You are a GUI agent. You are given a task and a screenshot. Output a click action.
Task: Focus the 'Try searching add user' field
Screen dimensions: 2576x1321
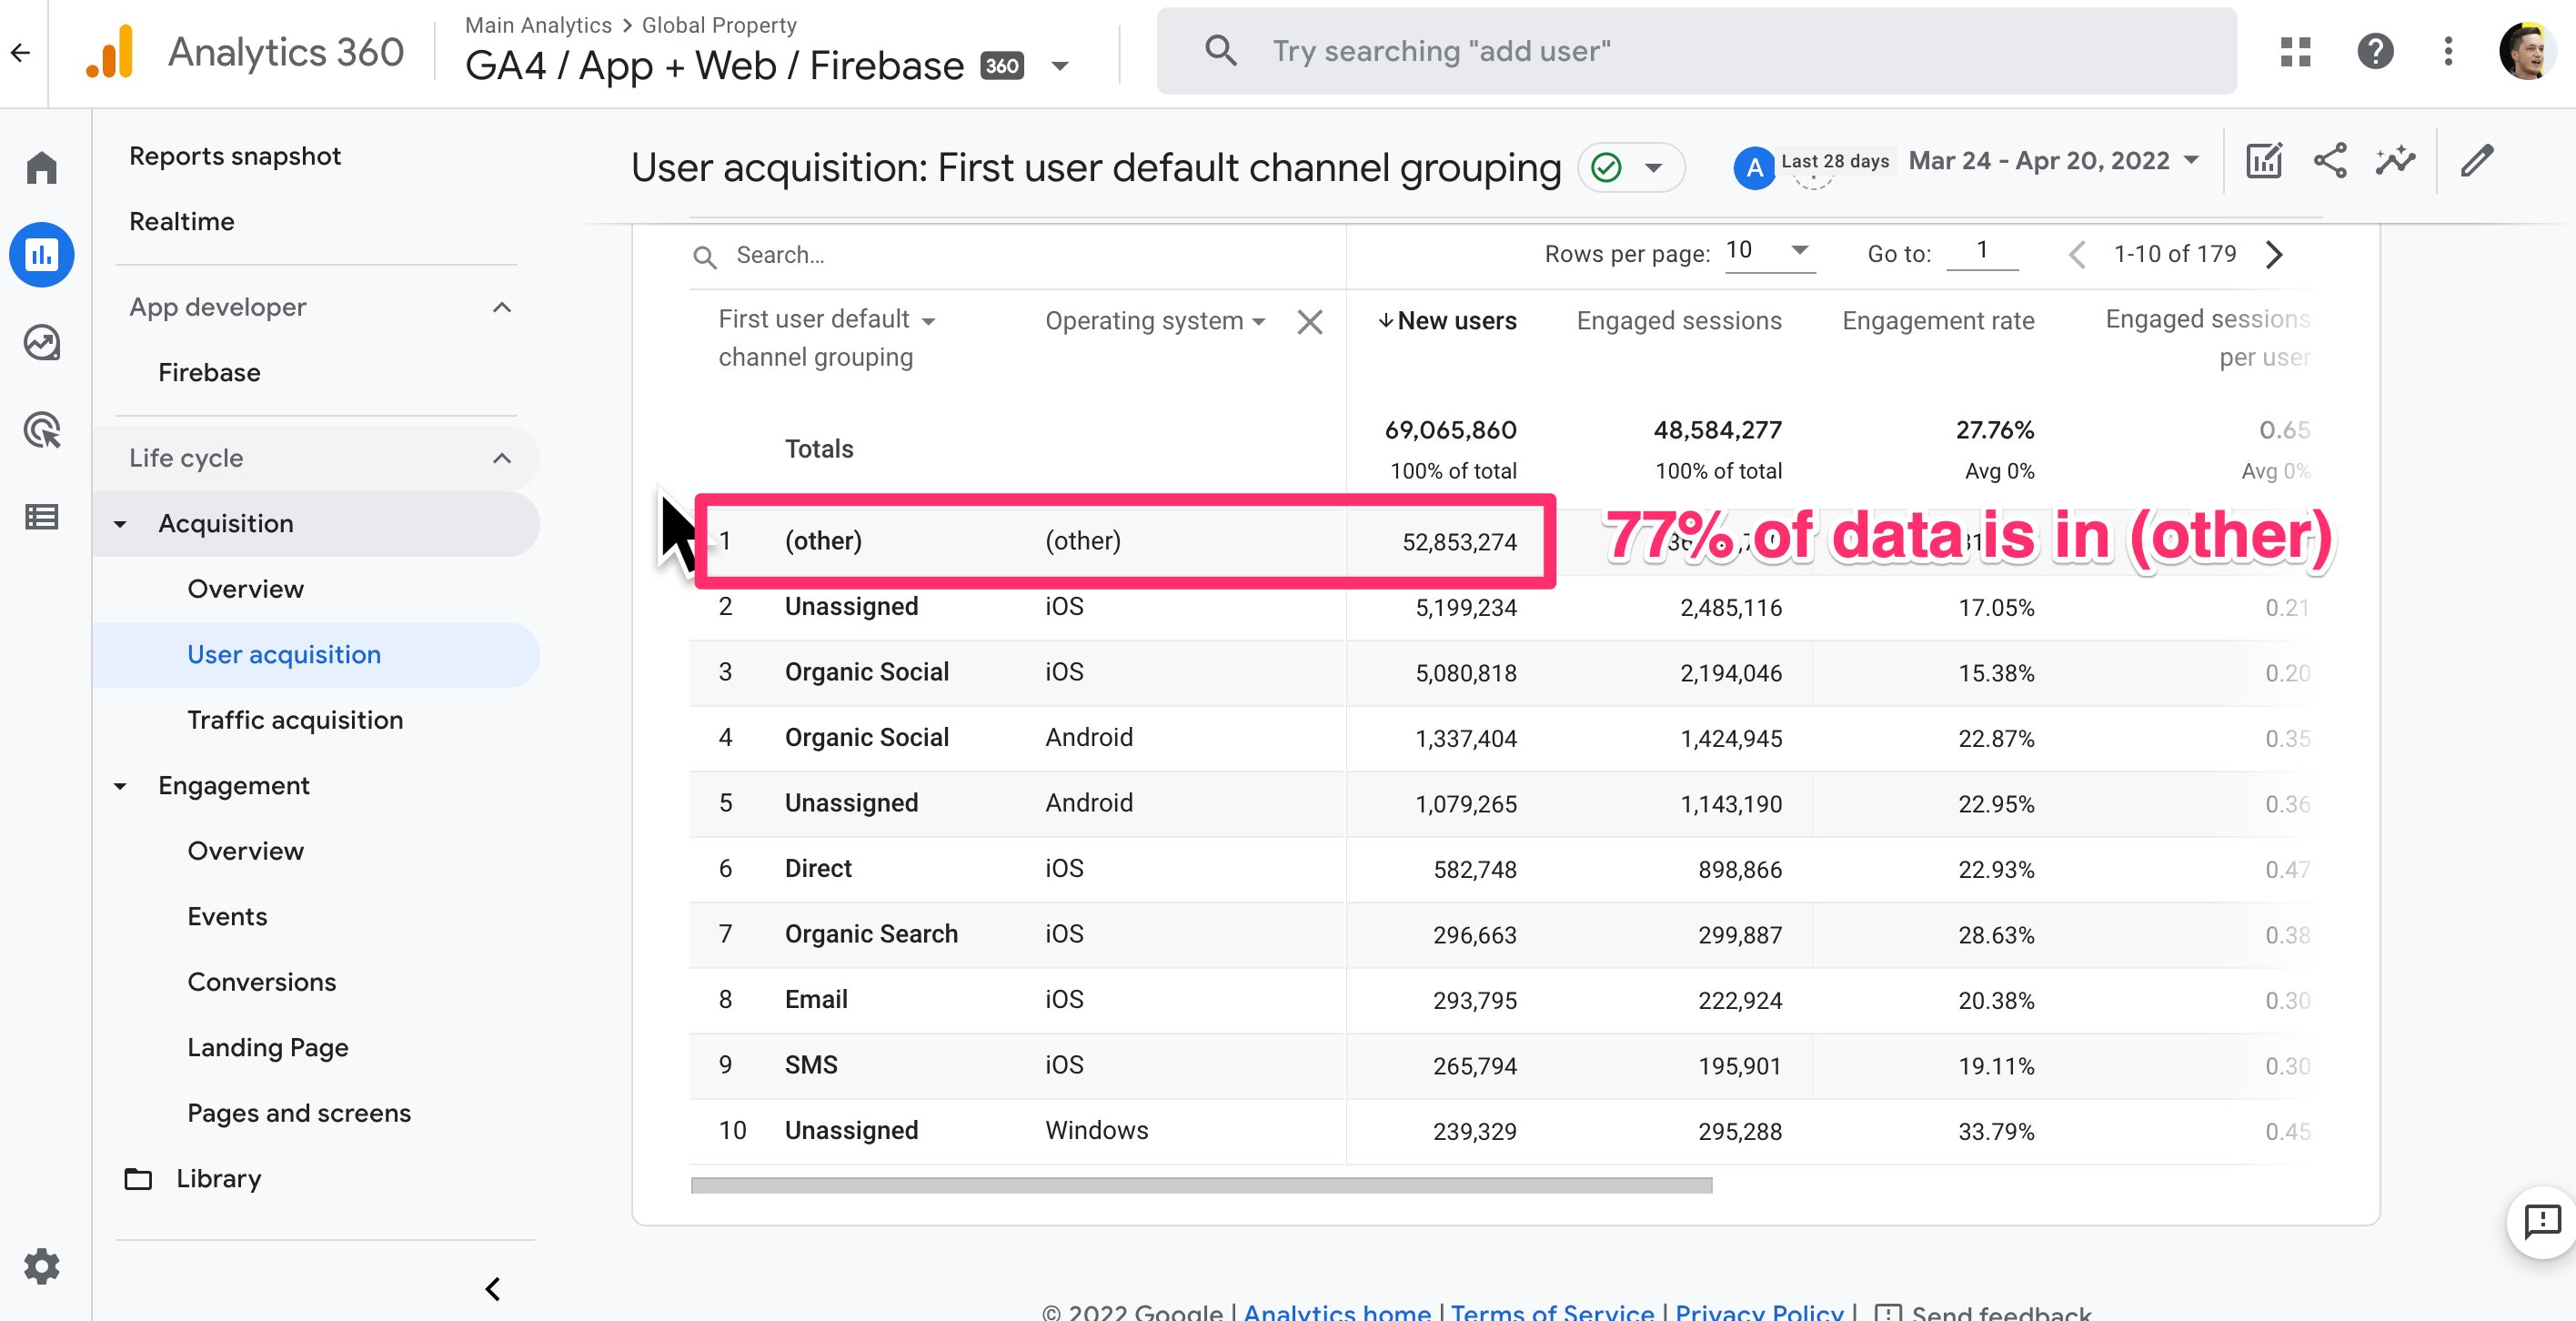click(1696, 51)
